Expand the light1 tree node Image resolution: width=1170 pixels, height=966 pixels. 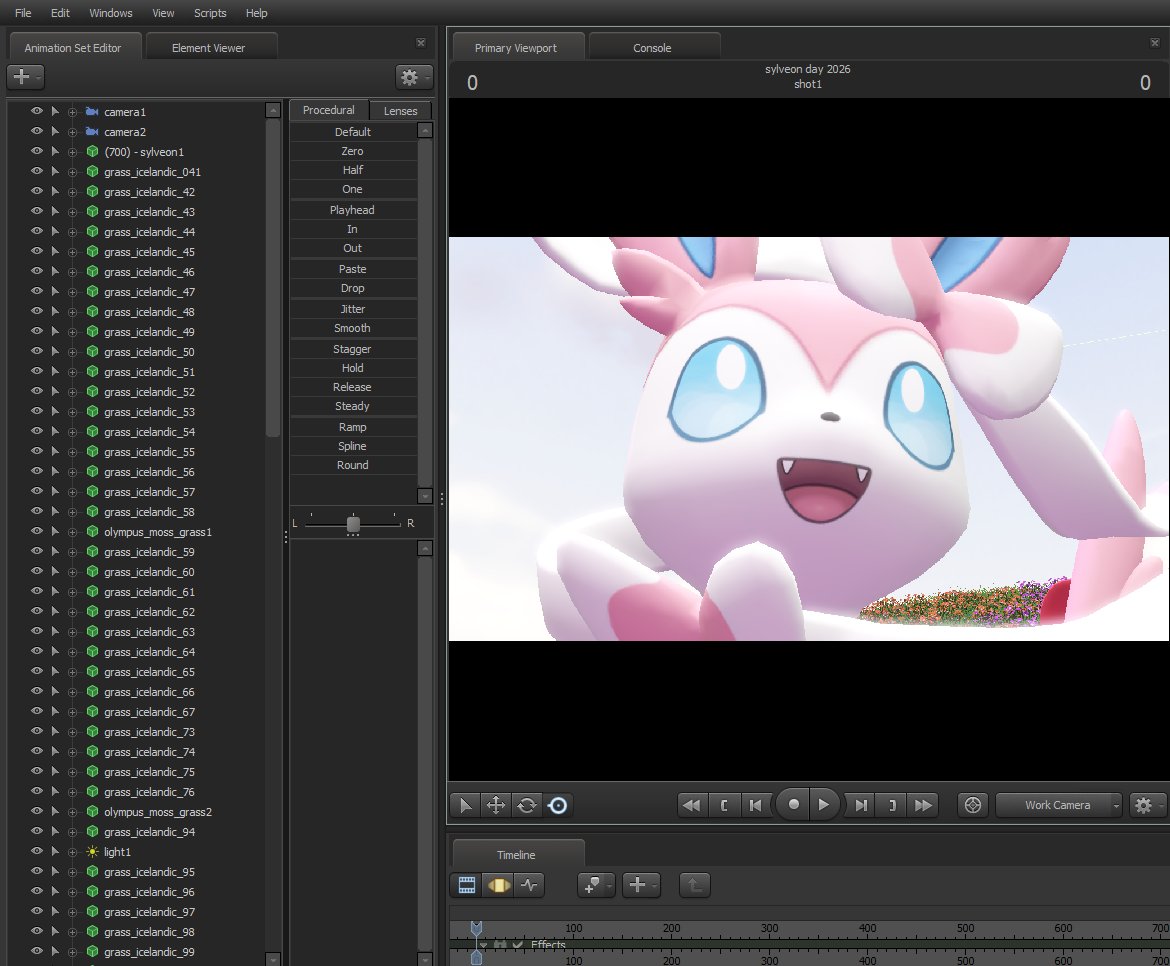72,852
